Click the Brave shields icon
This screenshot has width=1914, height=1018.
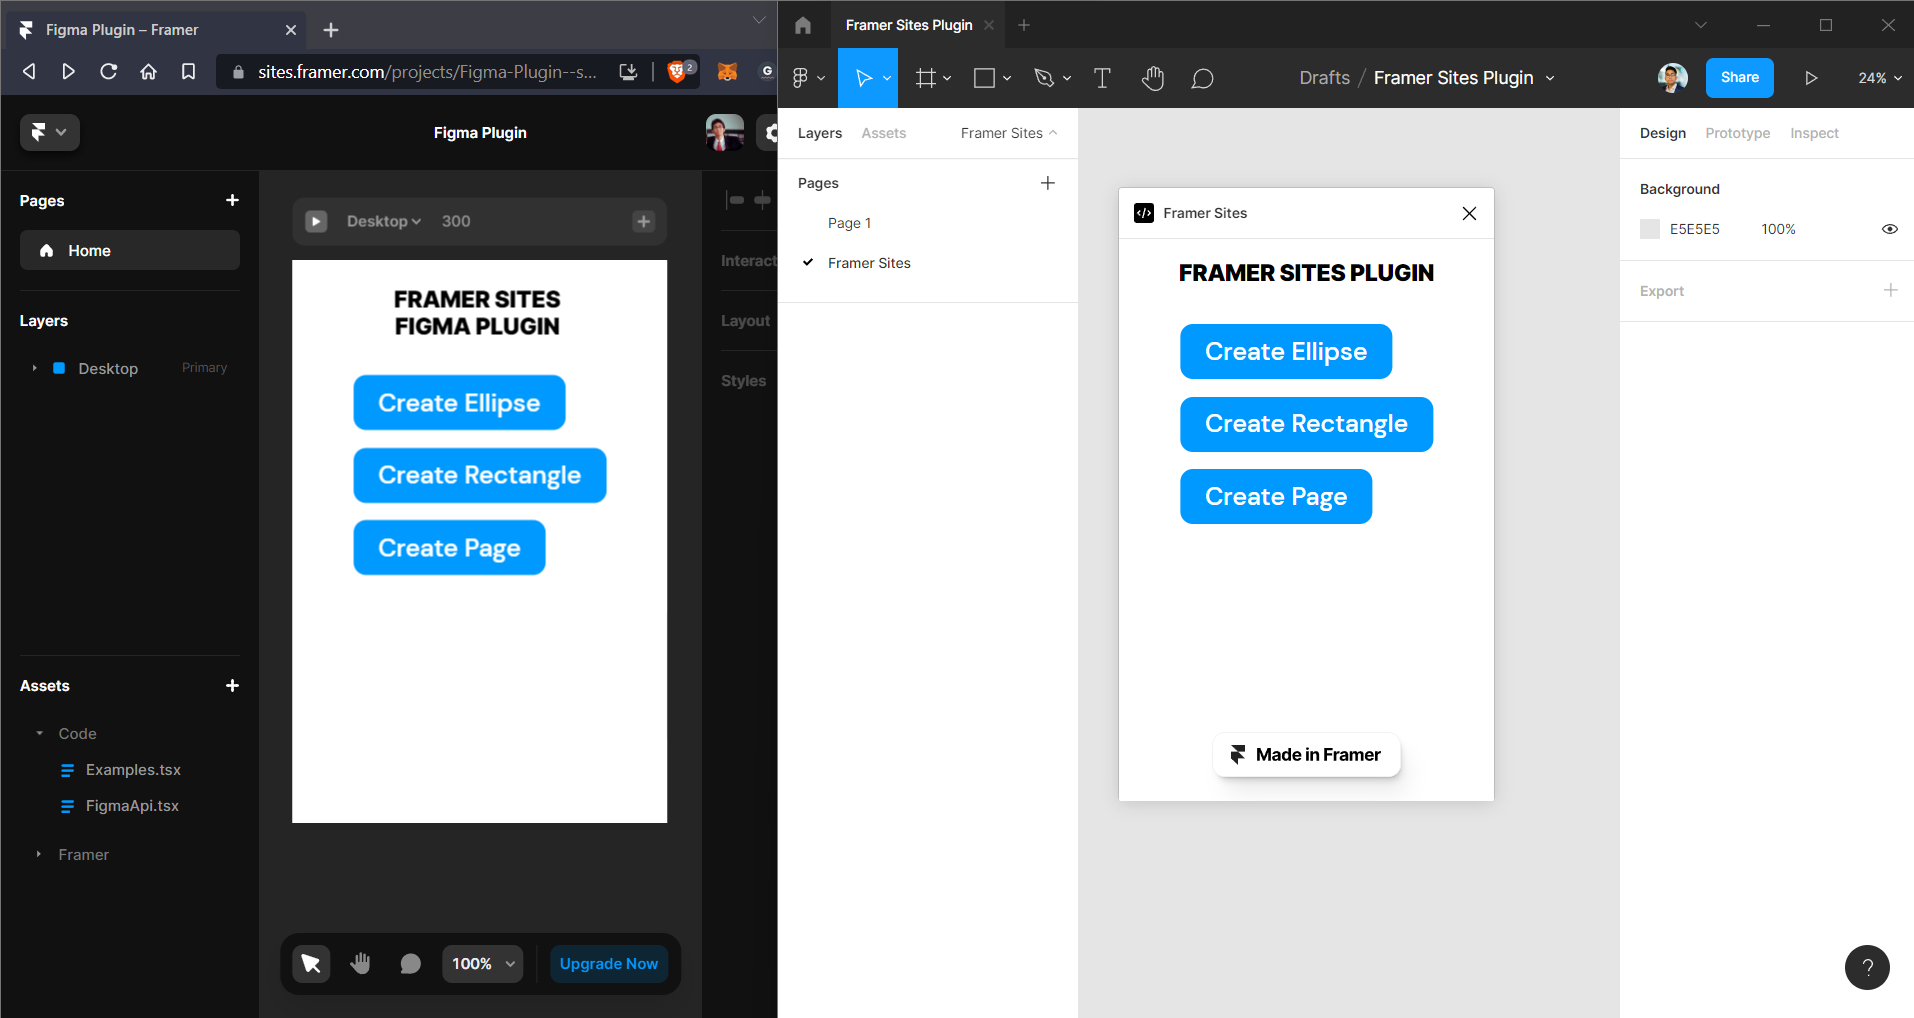point(679,71)
